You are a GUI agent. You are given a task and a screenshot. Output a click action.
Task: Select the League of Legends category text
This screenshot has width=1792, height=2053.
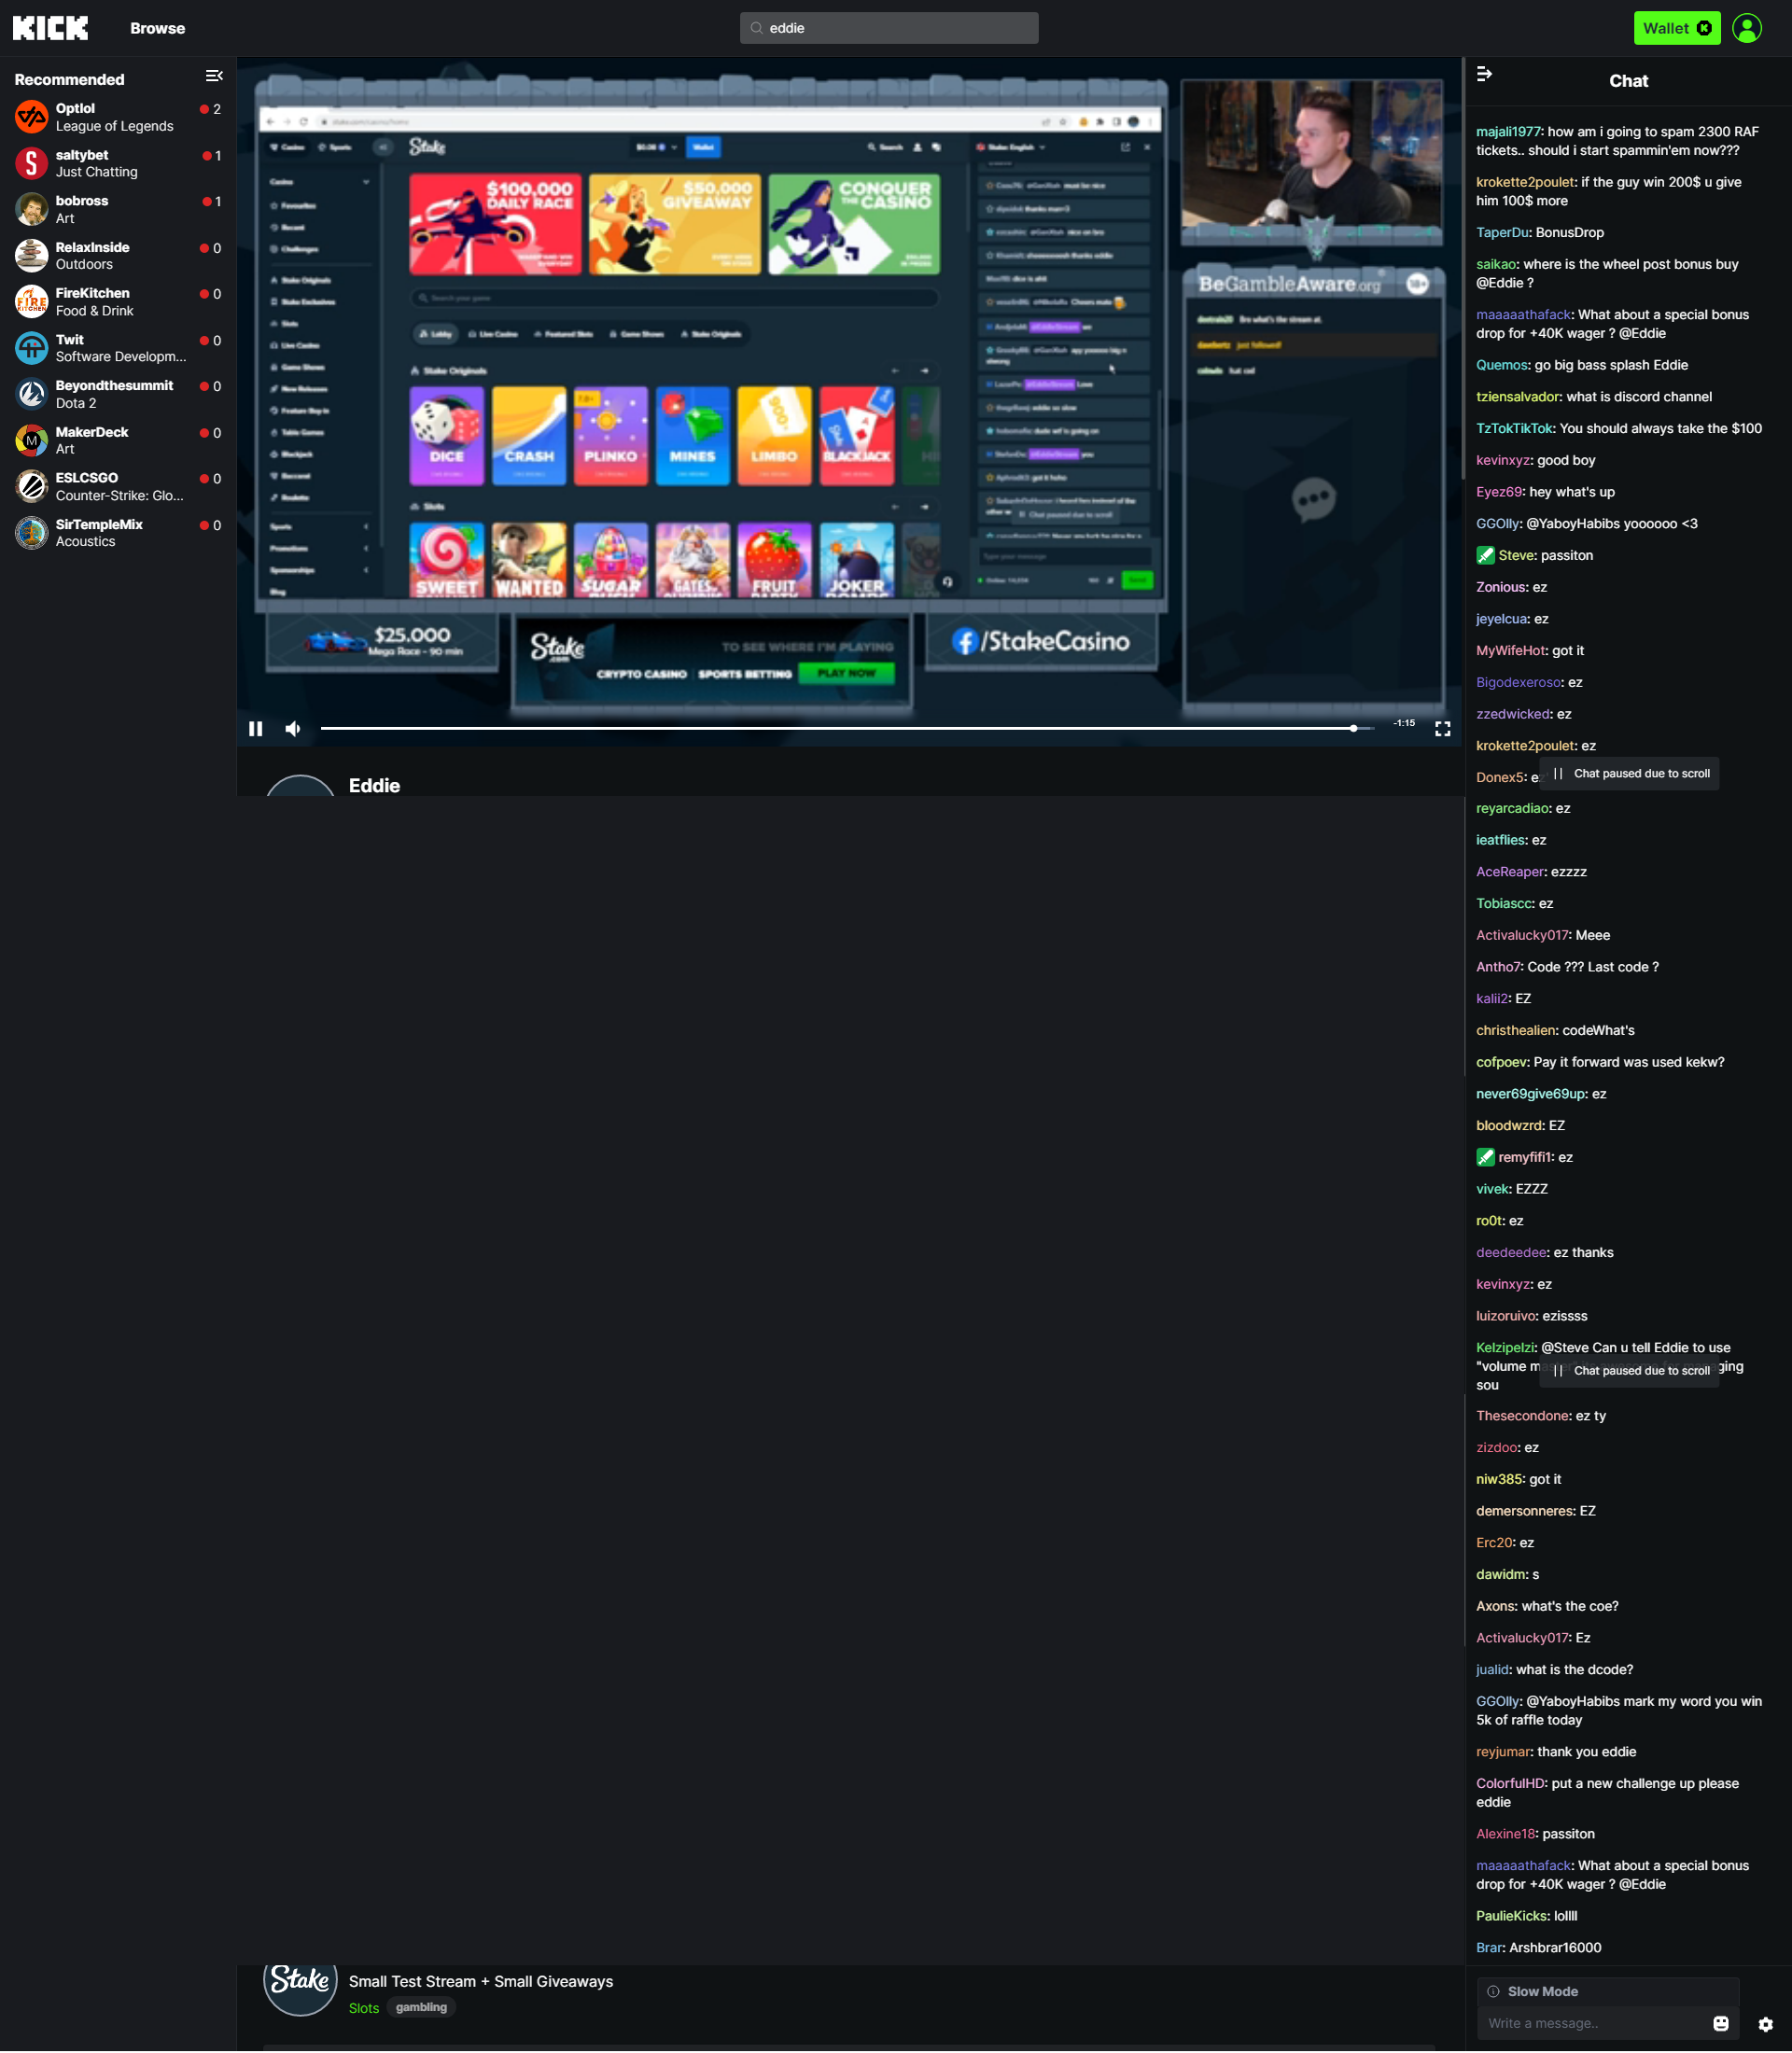[114, 126]
